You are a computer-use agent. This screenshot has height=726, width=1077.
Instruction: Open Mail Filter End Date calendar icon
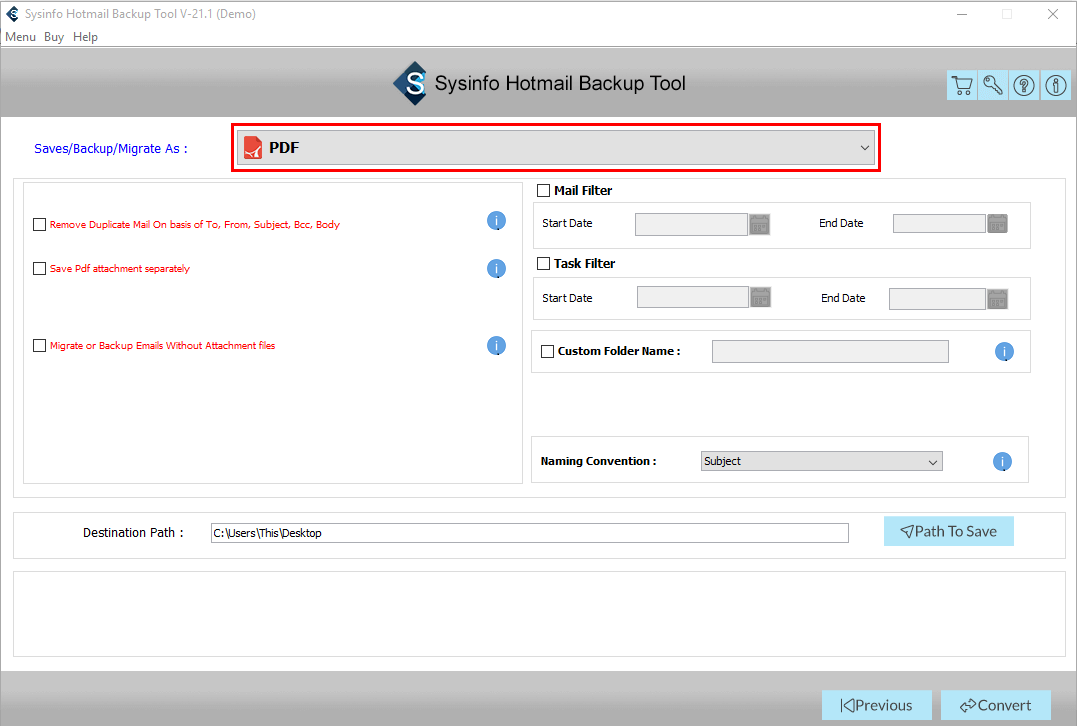[997, 224]
